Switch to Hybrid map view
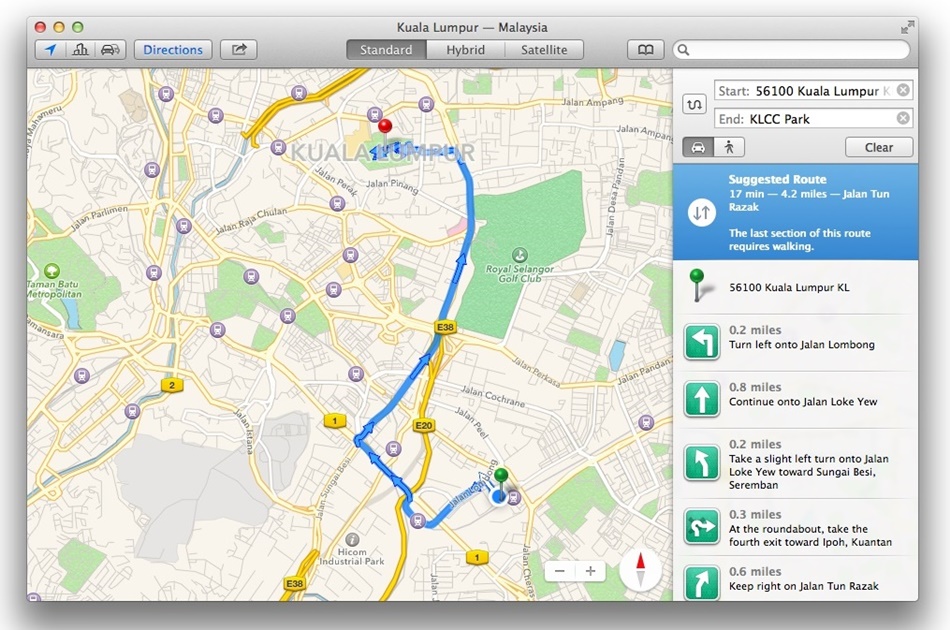 465,50
